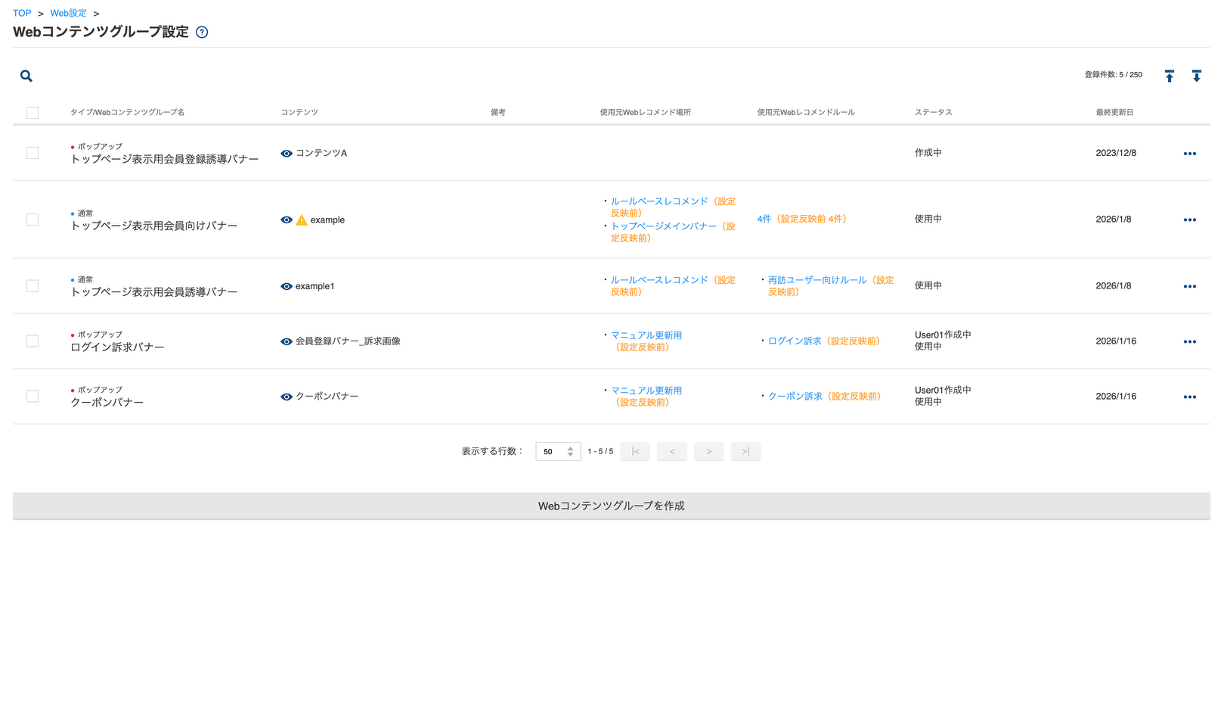Click the コンテンツA content name
Screen dimensions: 1224x704
click(x=321, y=153)
